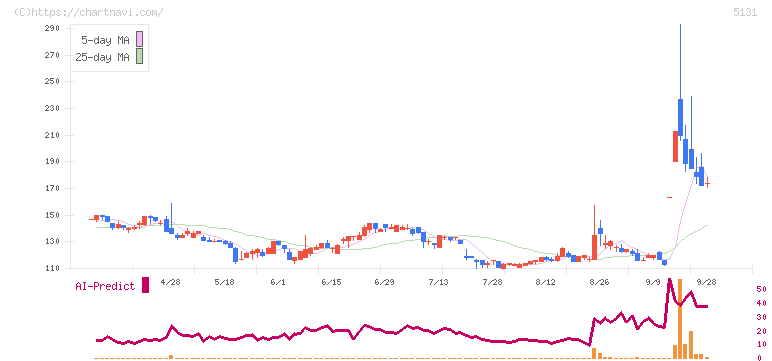This screenshot has width=772, height=361.
Task: Click the large red candlestick near 210
Action: coord(676,146)
